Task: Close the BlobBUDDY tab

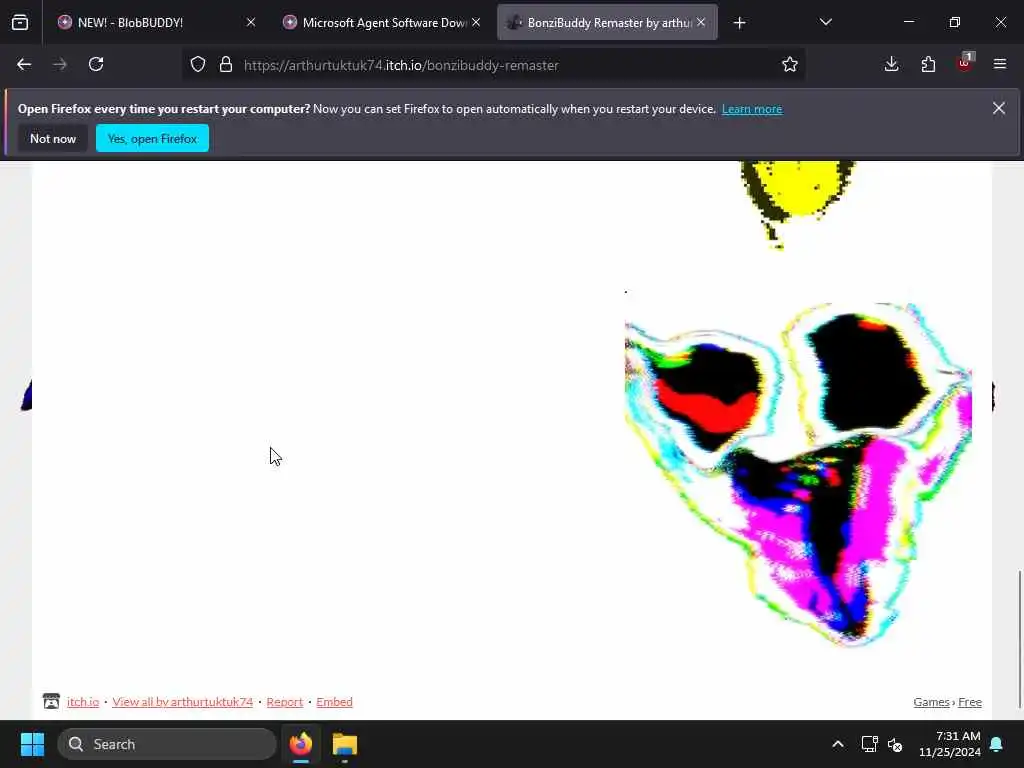Action: pyautogui.click(x=251, y=23)
